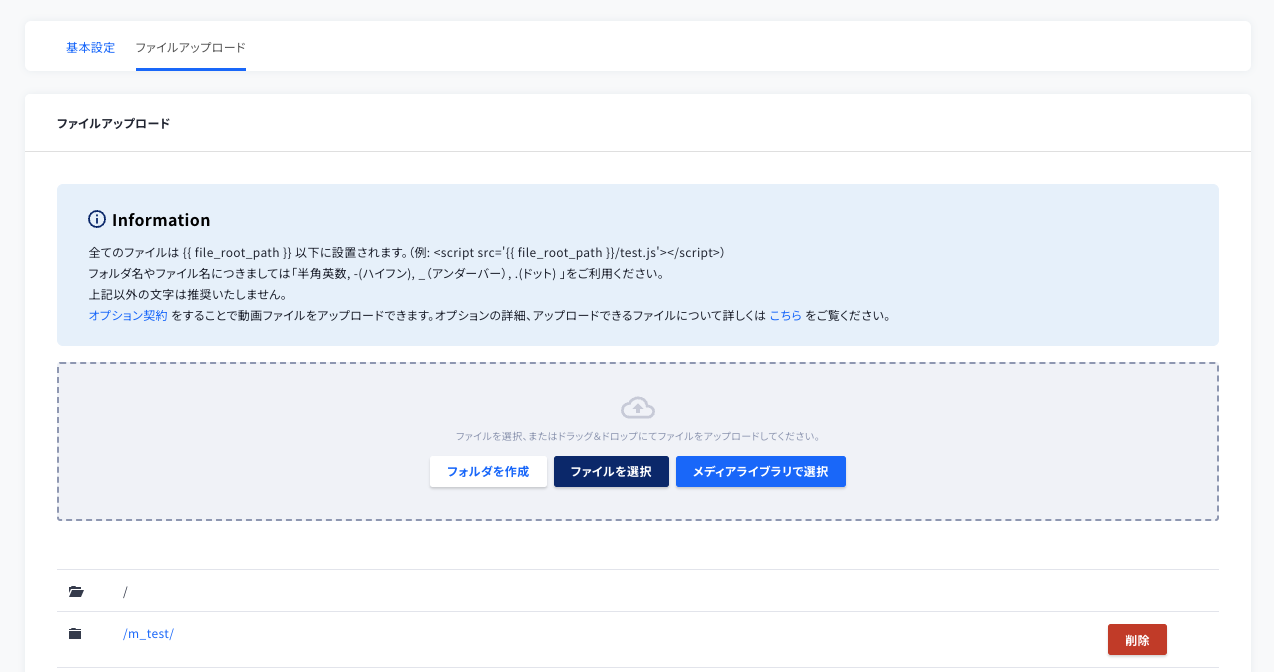Image resolution: width=1274 pixels, height=672 pixels.
Task: Open the 基本設定 tab
Action: (x=90, y=47)
